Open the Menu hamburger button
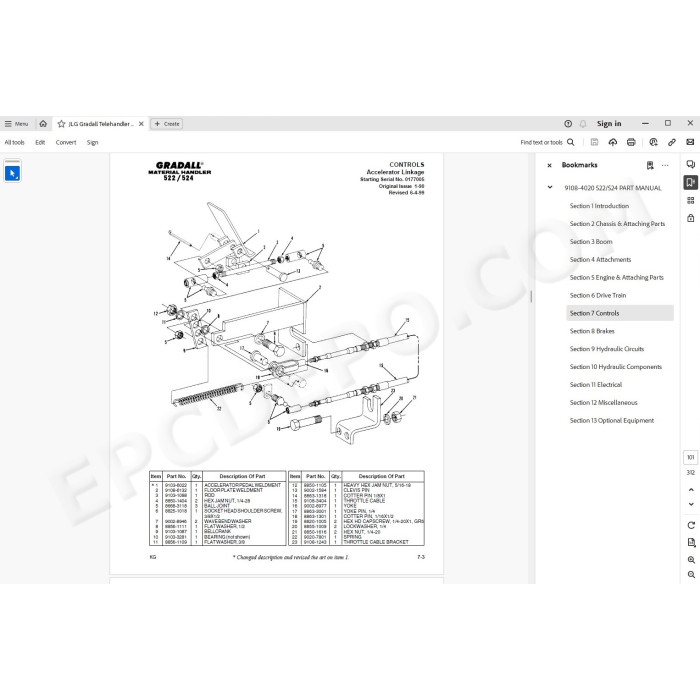The image size is (700, 700). pyautogui.click(x=17, y=124)
